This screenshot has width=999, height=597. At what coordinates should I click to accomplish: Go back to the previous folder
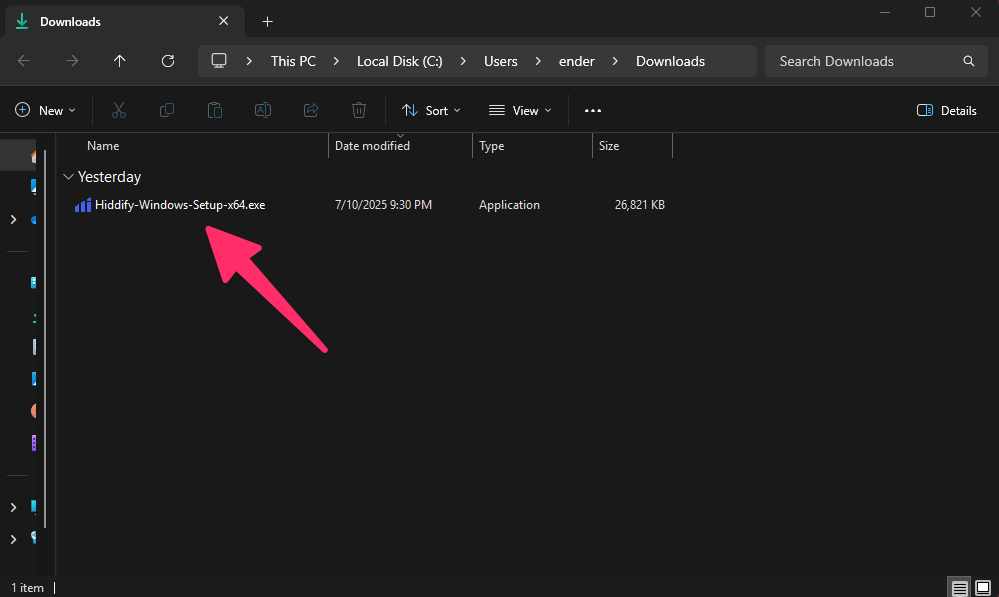click(24, 61)
